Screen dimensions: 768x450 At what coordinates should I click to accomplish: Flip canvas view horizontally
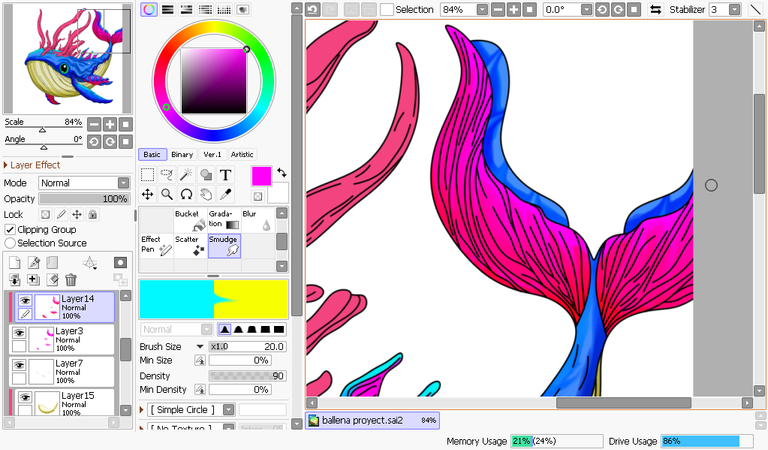click(655, 9)
